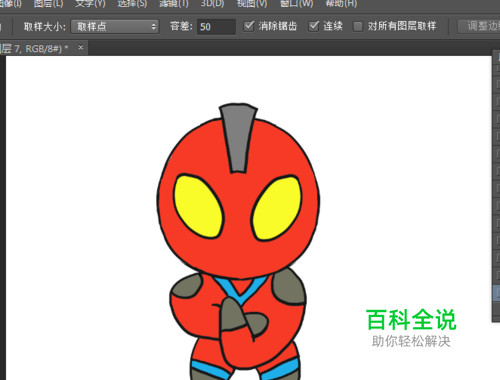Open the 选择(S) menu
Image resolution: width=500 pixels, height=380 pixels.
(132, 3)
